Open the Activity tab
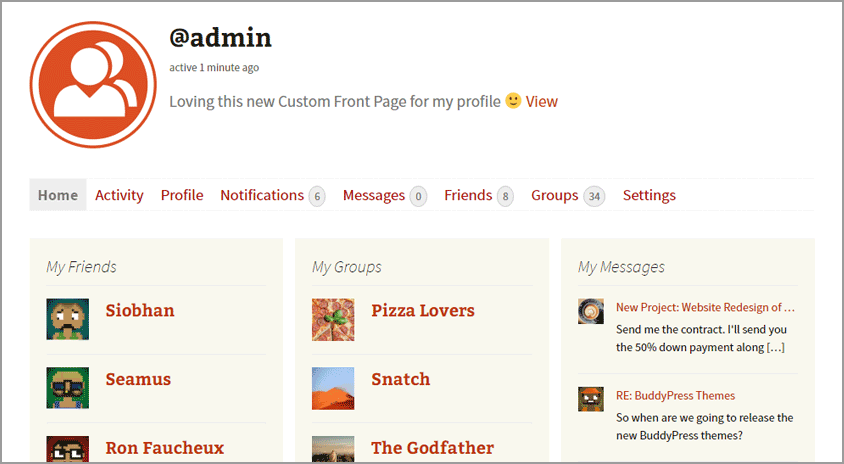 pos(119,195)
